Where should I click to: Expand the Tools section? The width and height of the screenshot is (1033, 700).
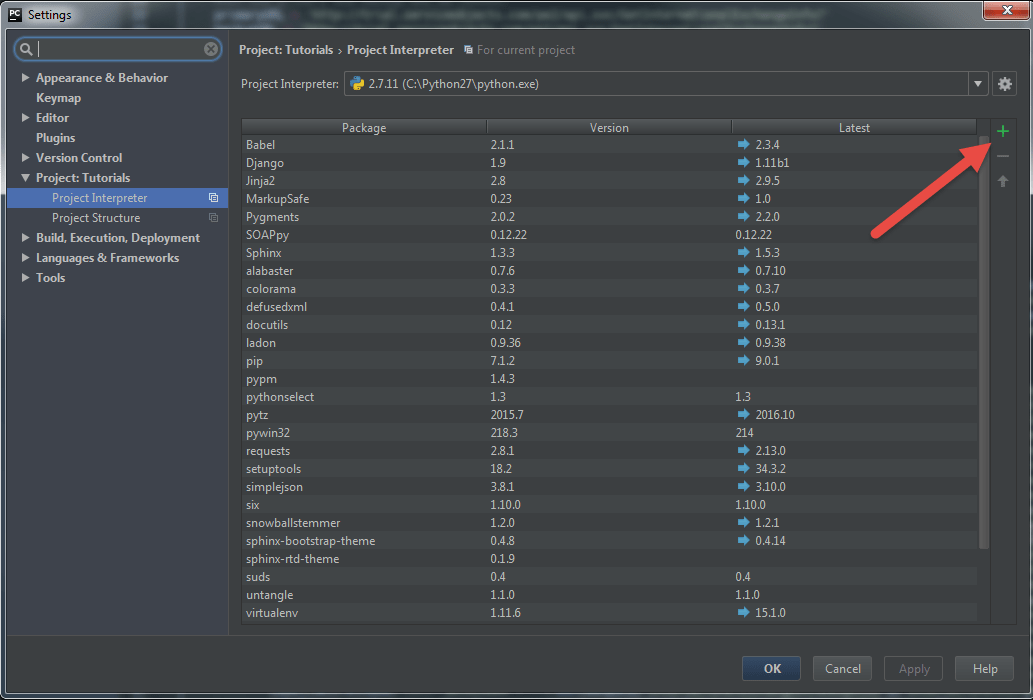[25, 277]
